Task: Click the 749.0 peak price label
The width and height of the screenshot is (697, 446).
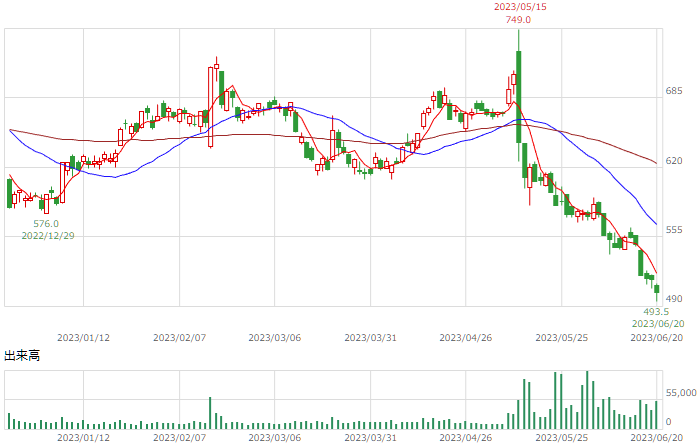Action: coord(518,20)
